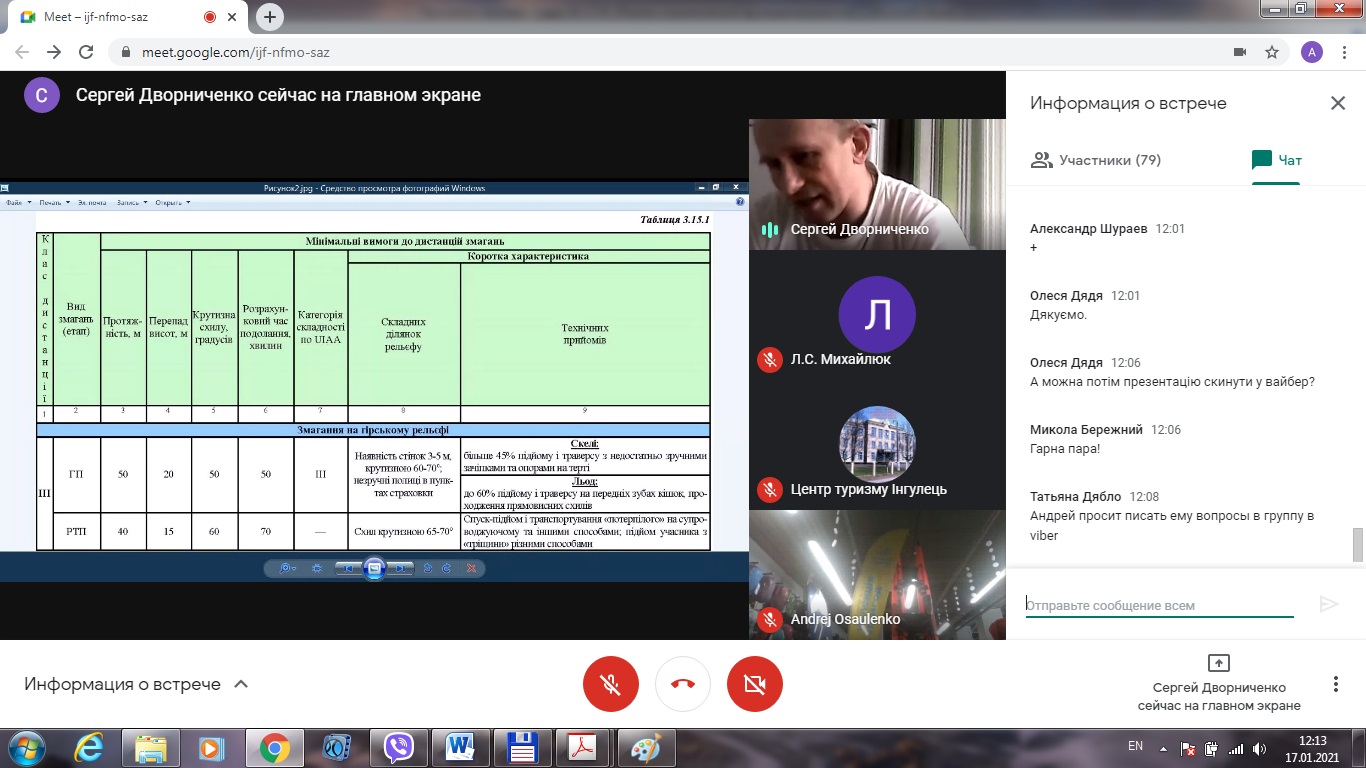Select Л.С. Михайлюк participant tile

[x=877, y=315]
